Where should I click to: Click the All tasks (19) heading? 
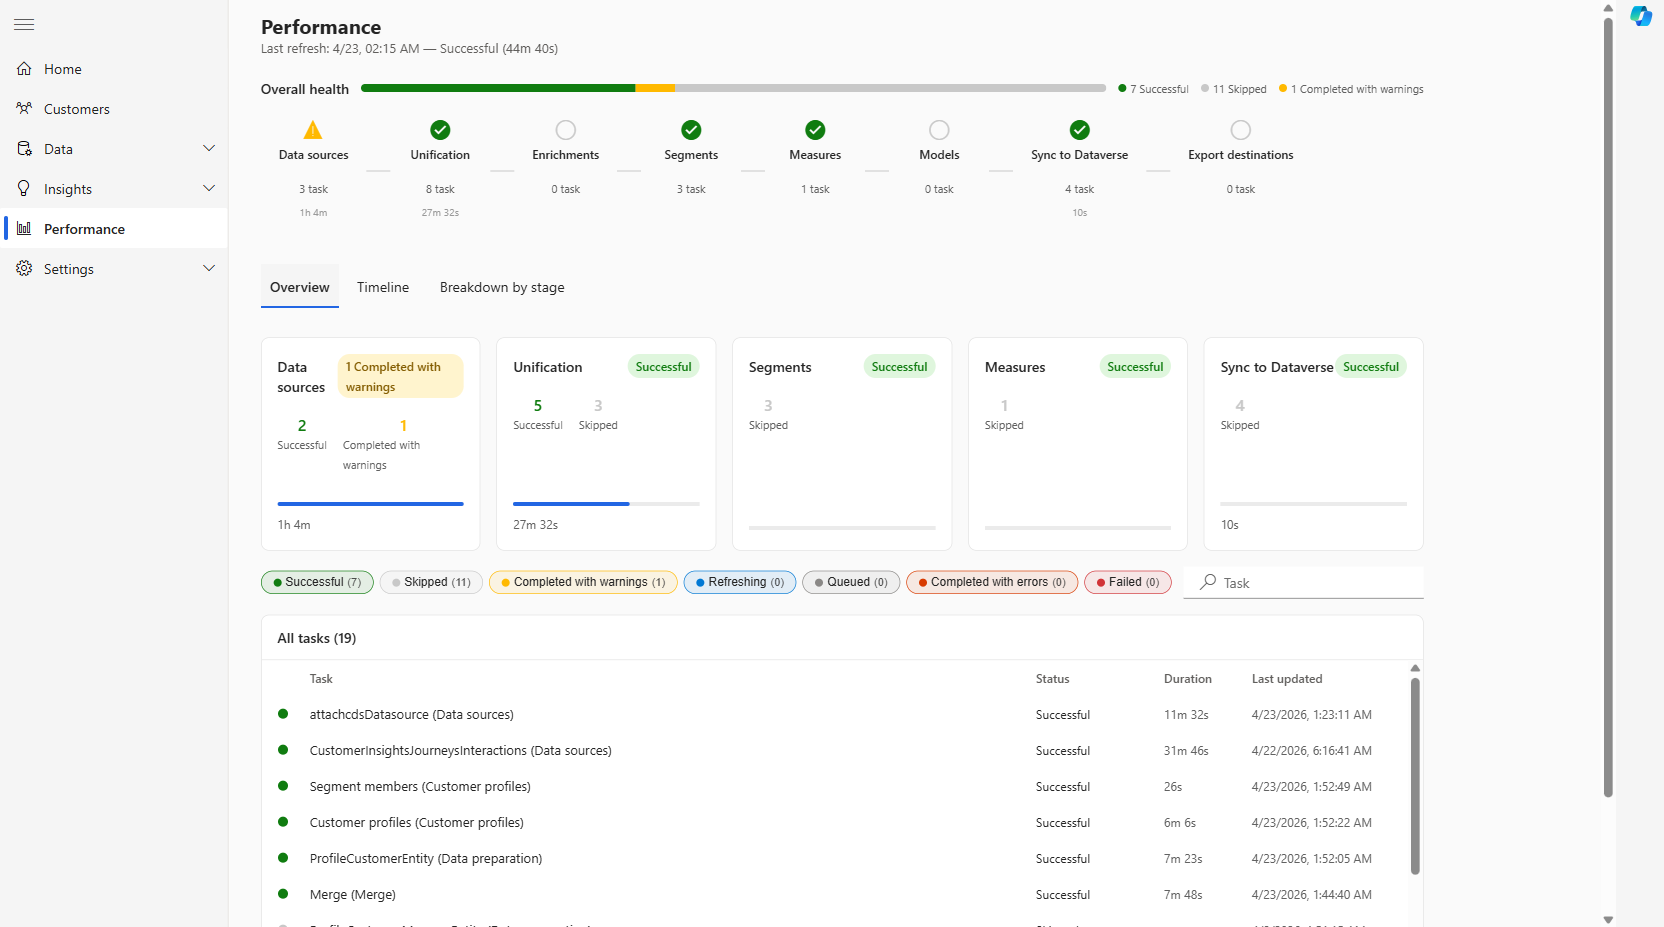[x=317, y=638]
